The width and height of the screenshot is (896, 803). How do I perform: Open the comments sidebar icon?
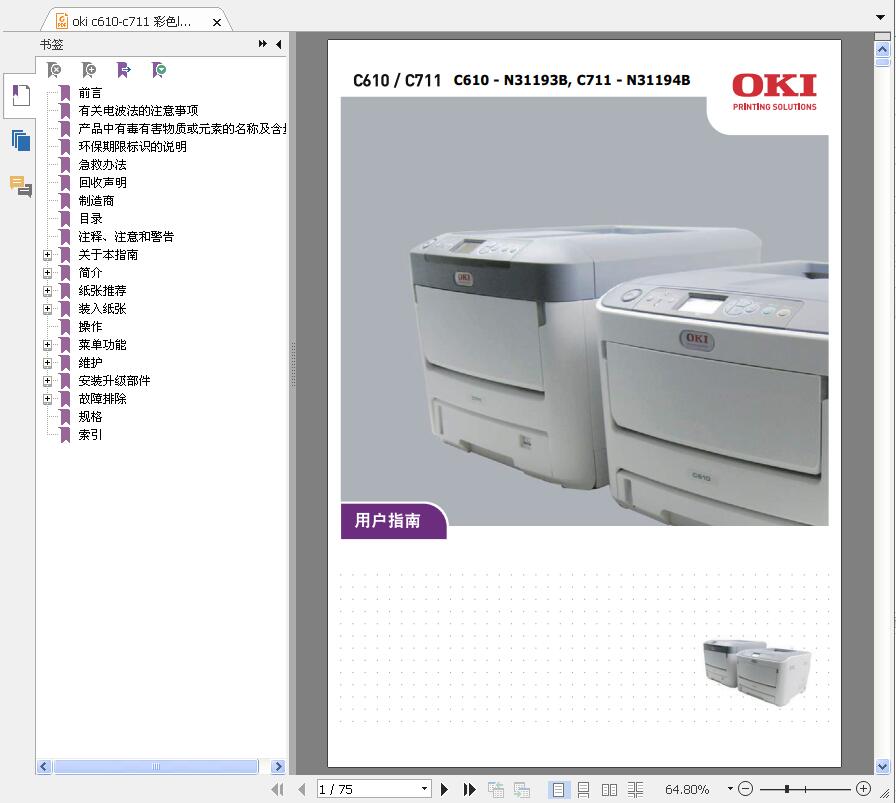(21, 186)
